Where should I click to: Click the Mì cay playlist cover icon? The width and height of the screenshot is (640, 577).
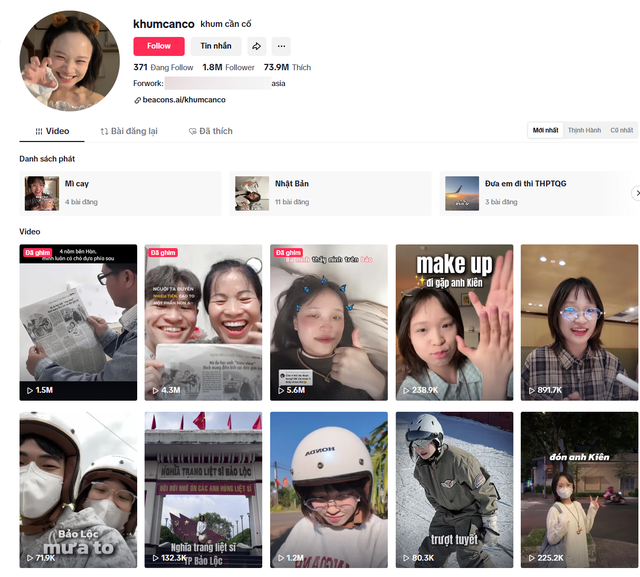pos(42,193)
